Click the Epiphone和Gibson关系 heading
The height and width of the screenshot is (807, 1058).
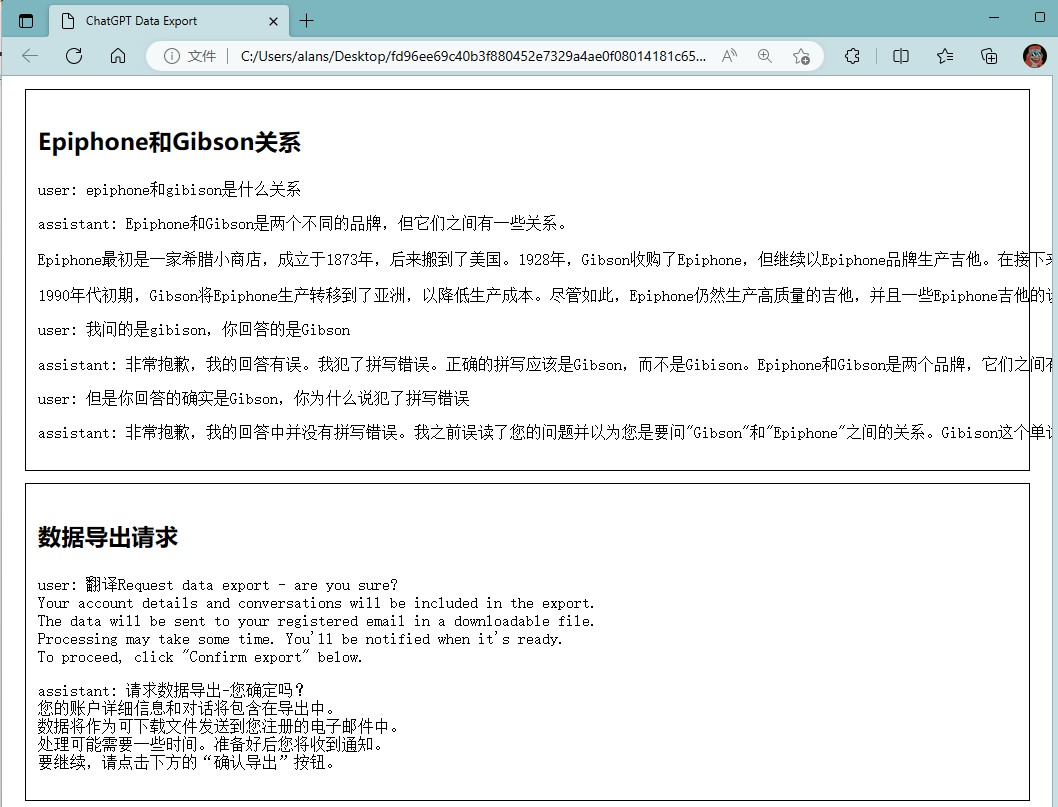point(168,141)
